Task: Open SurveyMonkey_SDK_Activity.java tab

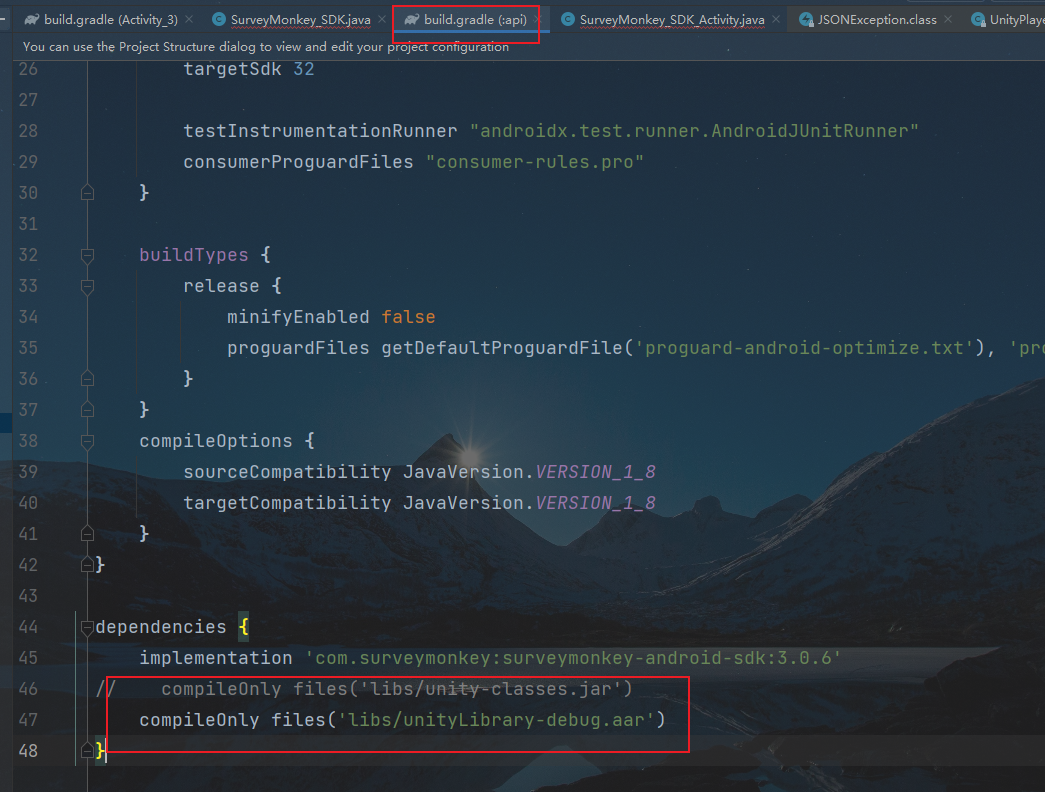Action: (672, 20)
